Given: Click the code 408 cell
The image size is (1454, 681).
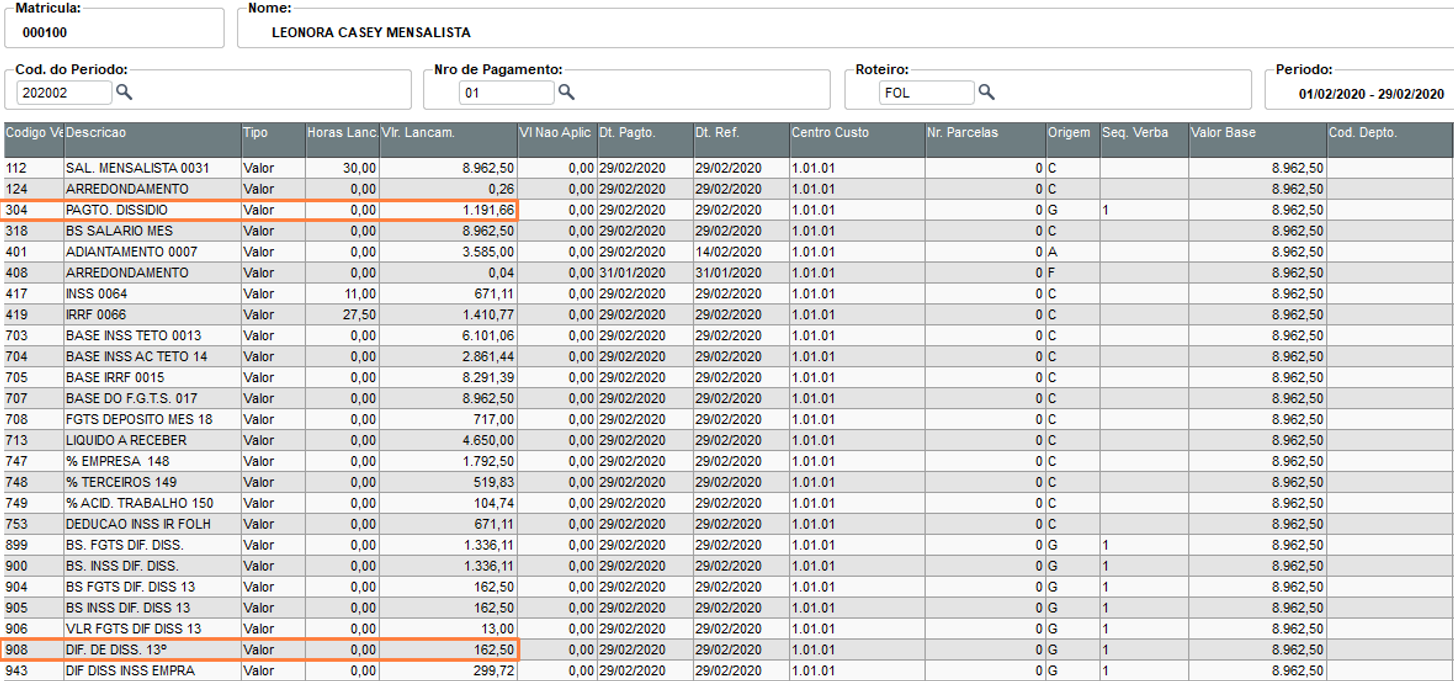Looking at the screenshot, I should point(32,273).
